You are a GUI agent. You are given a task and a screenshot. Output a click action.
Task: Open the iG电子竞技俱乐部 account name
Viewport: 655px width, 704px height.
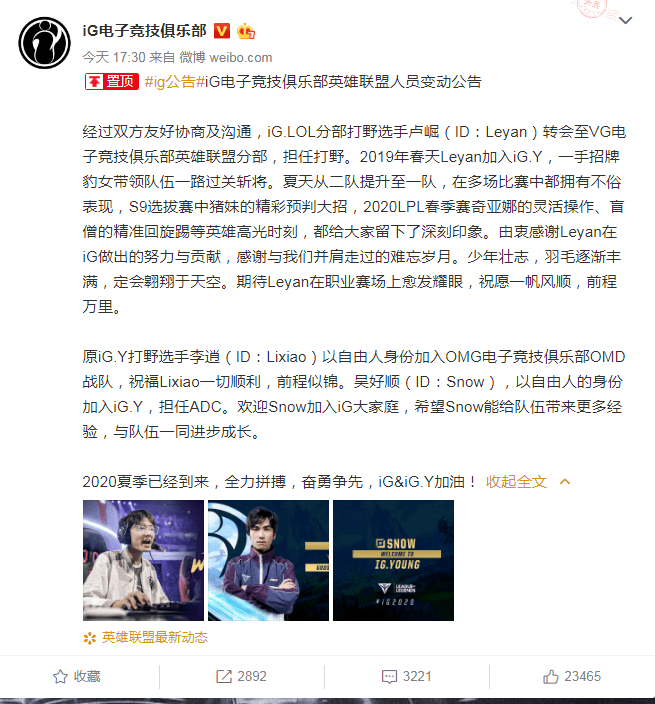coord(145,31)
